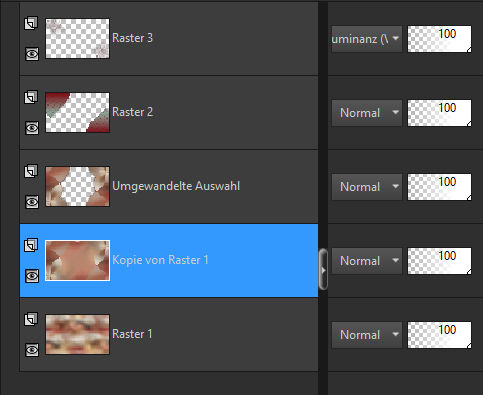This screenshot has height=395, width=483.
Task: Toggle eye icon of Kopie von Raster 1
Action: click(32, 276)
